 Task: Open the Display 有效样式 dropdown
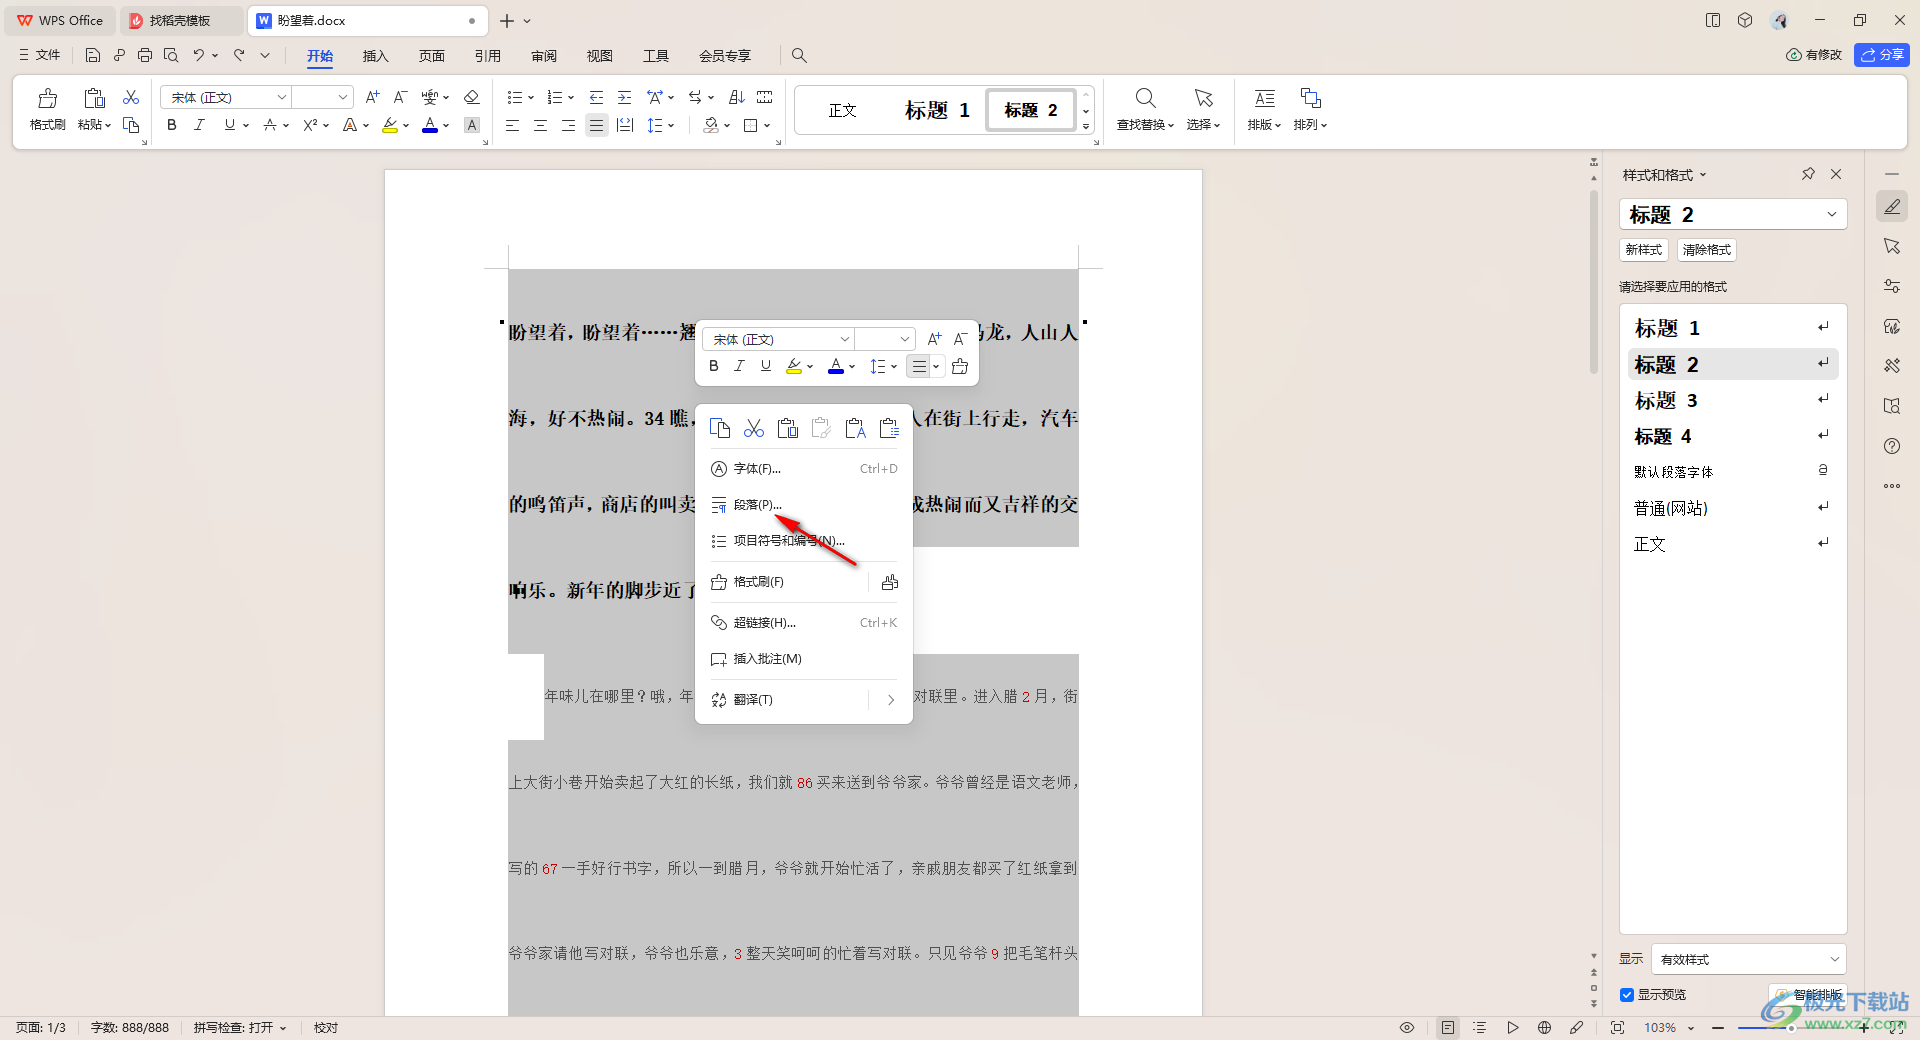click(x=1748, y=959)
